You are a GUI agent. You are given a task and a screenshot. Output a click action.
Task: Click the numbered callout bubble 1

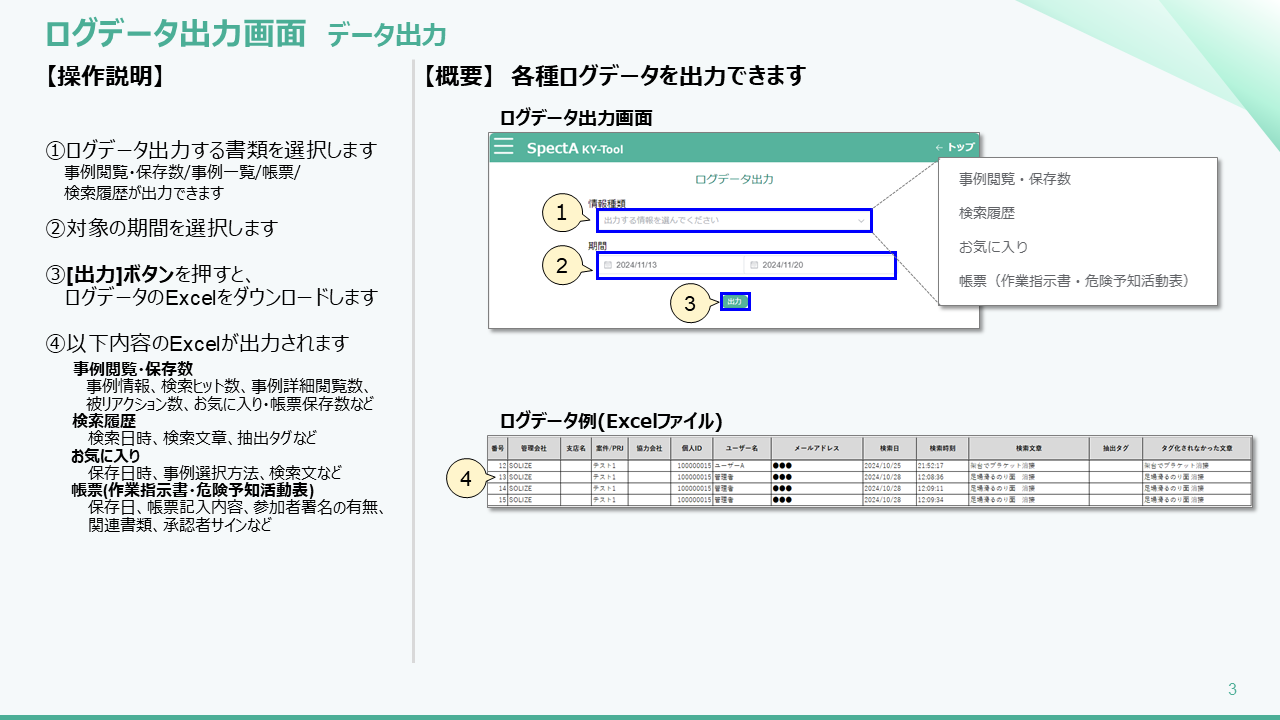tap(561, 213)
